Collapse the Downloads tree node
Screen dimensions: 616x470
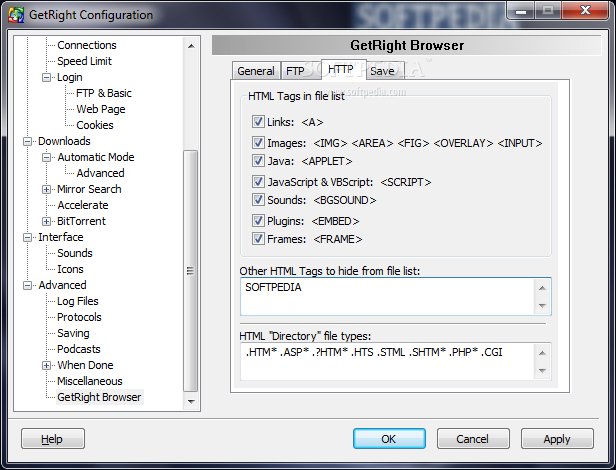pos(27,141)
